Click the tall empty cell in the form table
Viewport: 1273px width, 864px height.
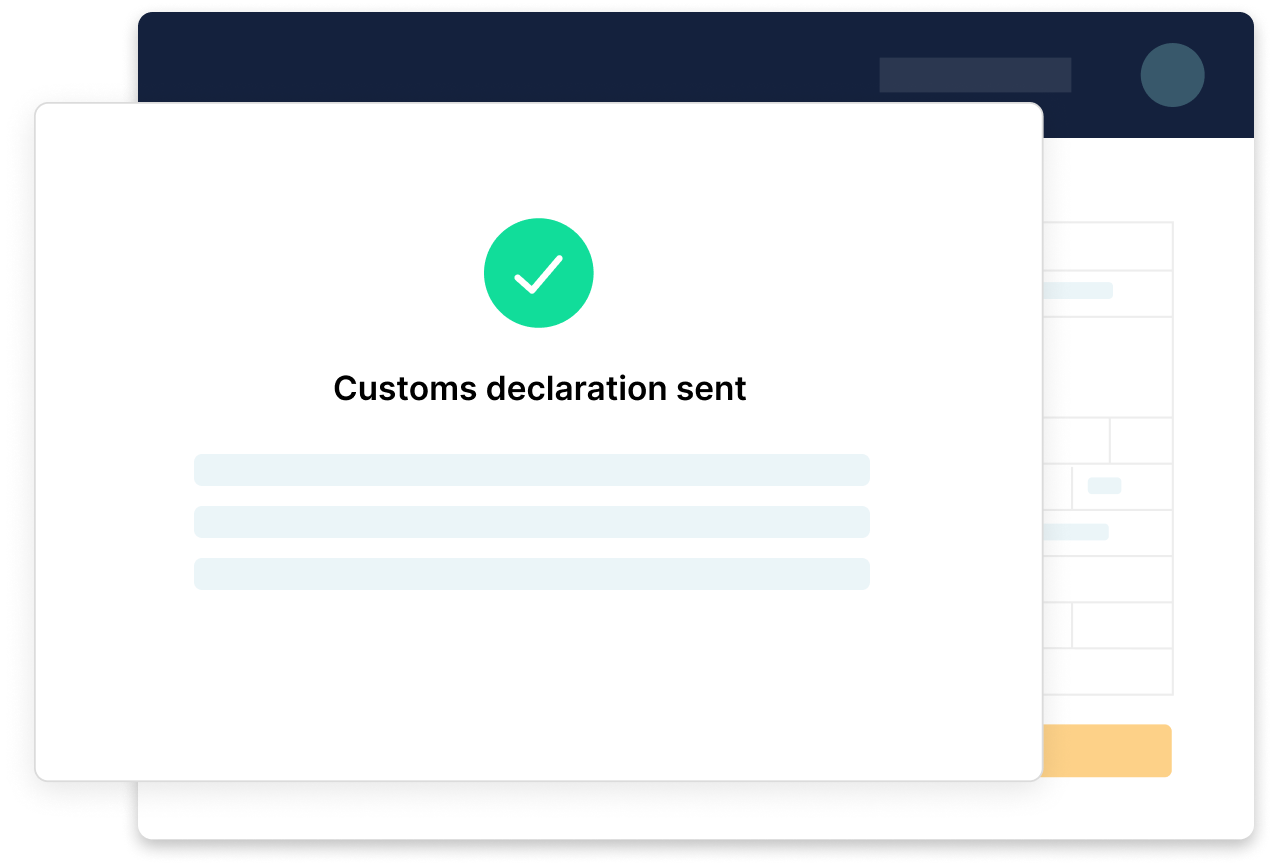[1107, 367]
